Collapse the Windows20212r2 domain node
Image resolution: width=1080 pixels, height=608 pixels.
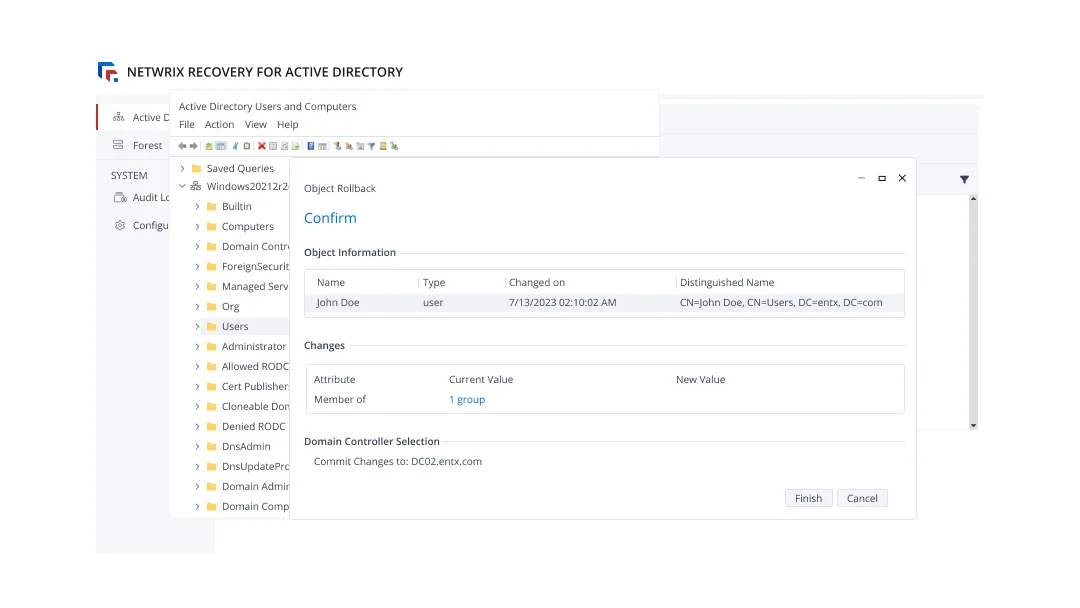182,186
